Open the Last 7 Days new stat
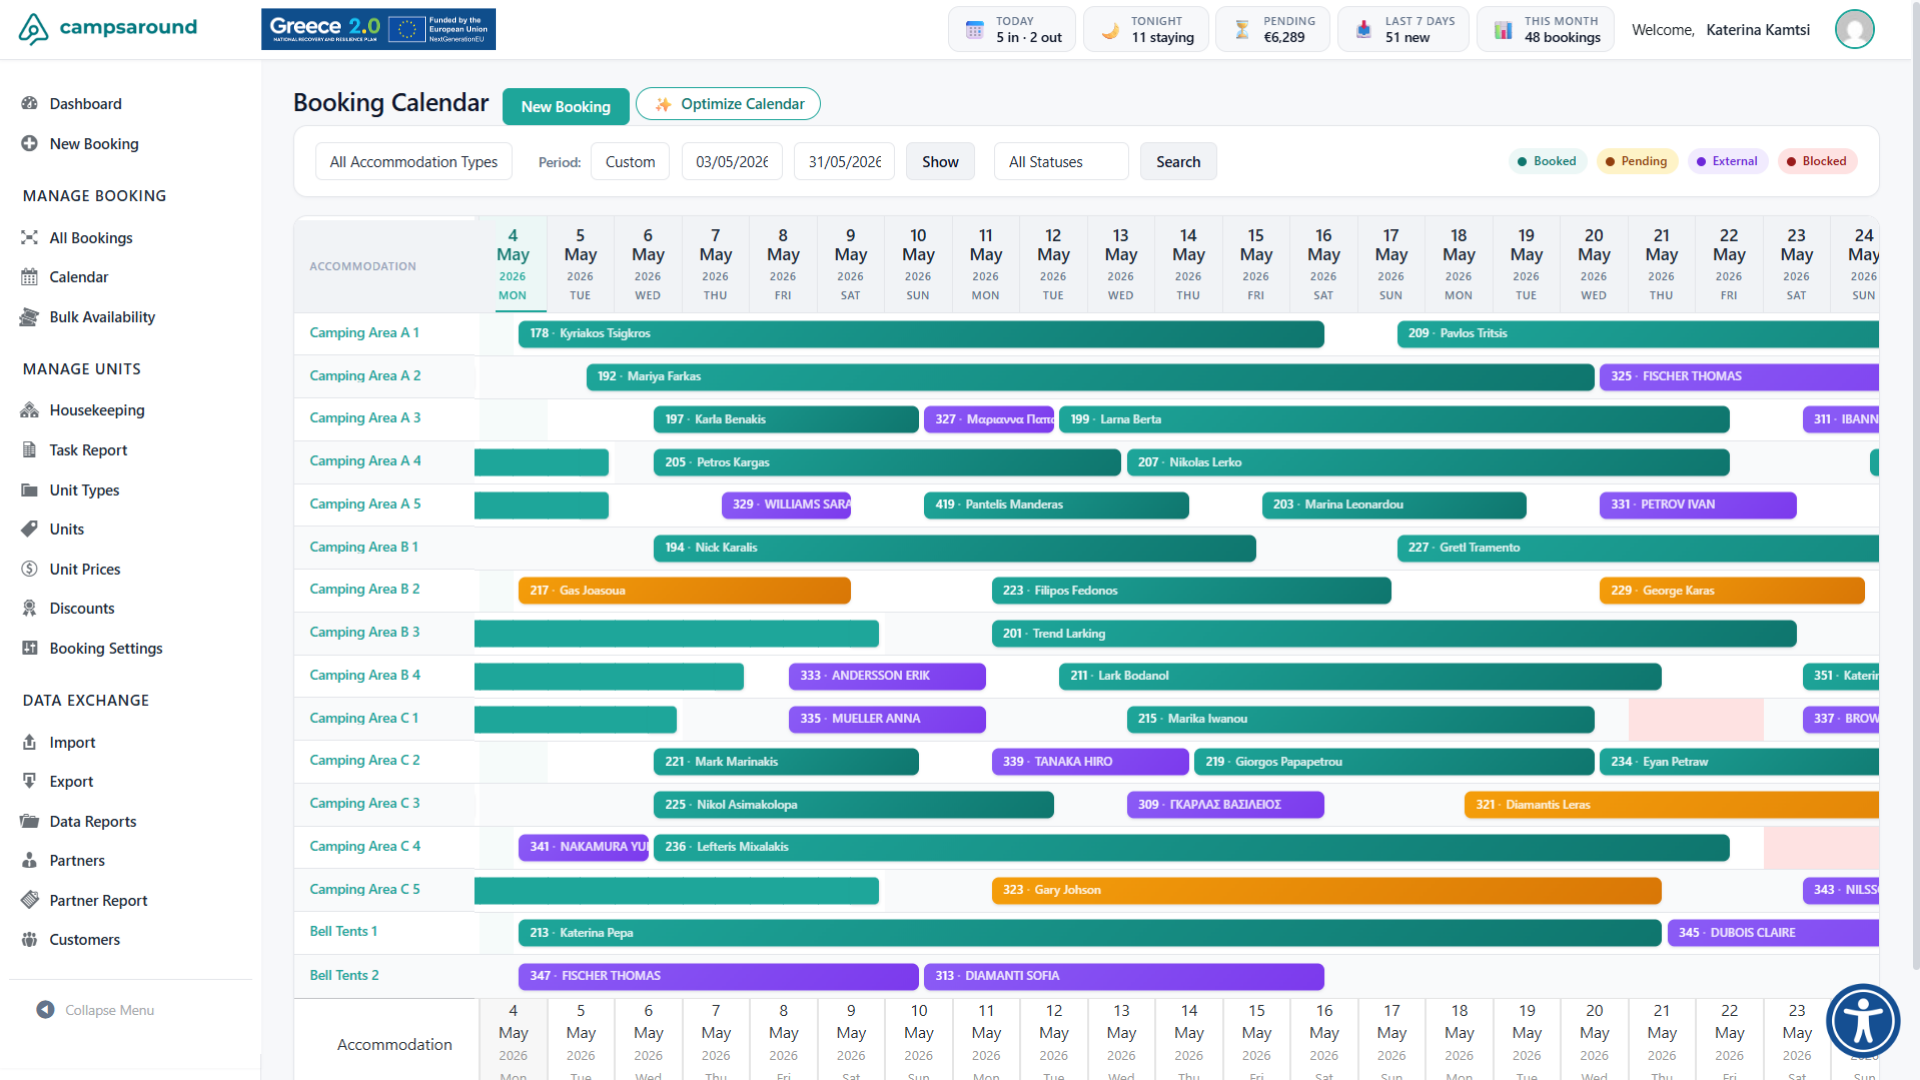 tap(1403, 29)
